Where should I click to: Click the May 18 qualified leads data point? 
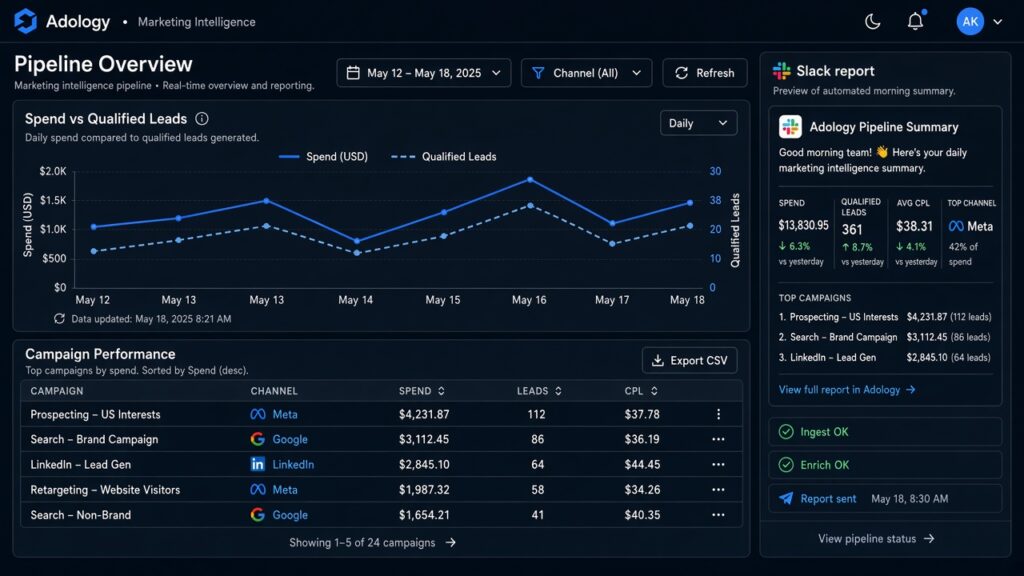point(690,226)
